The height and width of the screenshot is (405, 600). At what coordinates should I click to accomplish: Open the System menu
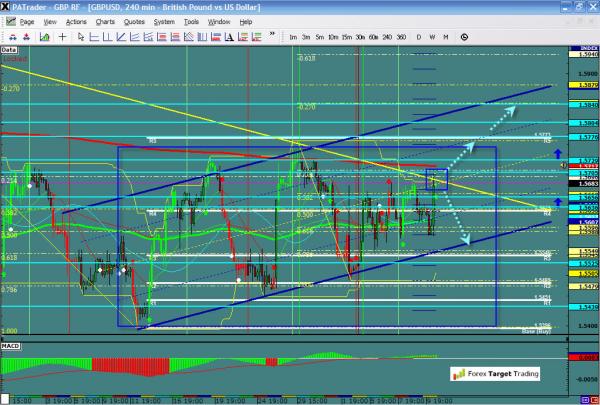pos(164,20)
